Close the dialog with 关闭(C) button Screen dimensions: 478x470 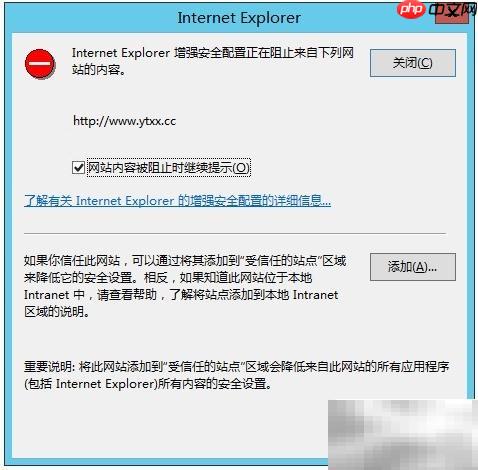point(413,63)
